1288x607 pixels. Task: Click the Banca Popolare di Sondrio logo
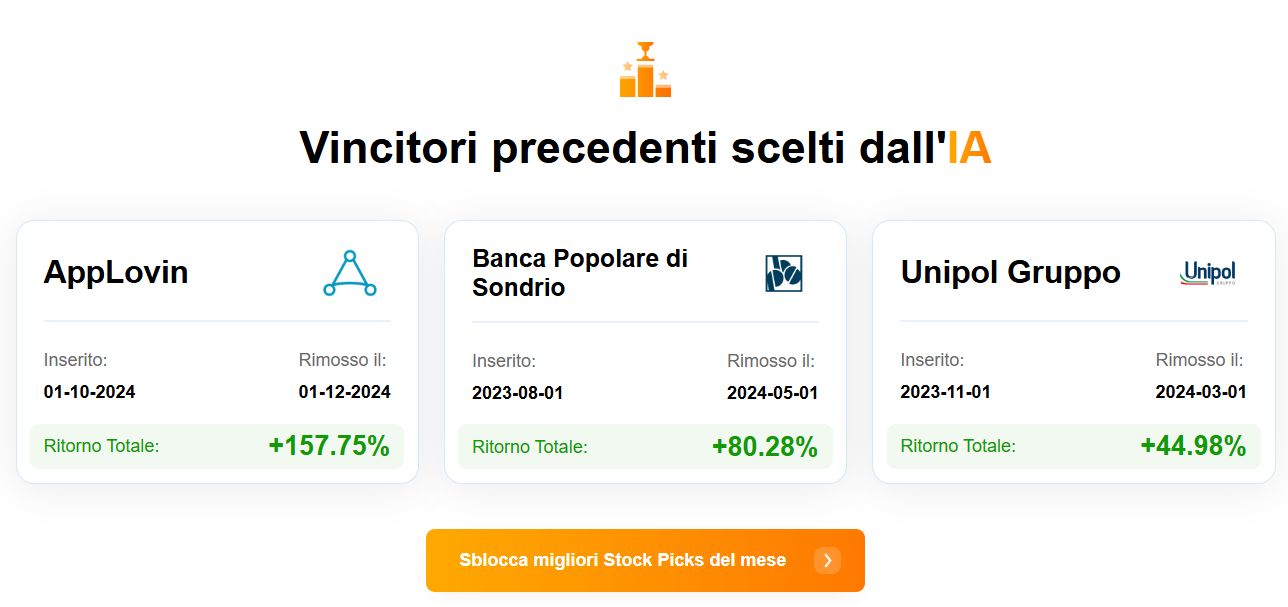(784, 273)
